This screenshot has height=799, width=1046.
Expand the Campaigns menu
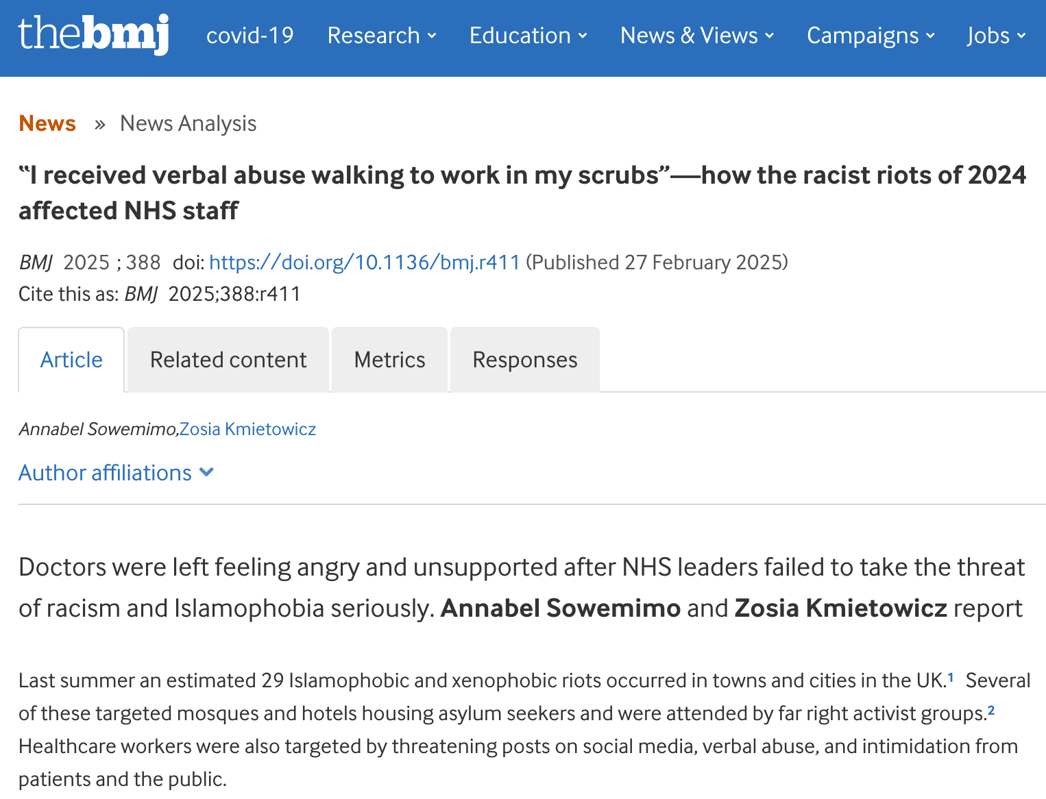coord(870,36)
